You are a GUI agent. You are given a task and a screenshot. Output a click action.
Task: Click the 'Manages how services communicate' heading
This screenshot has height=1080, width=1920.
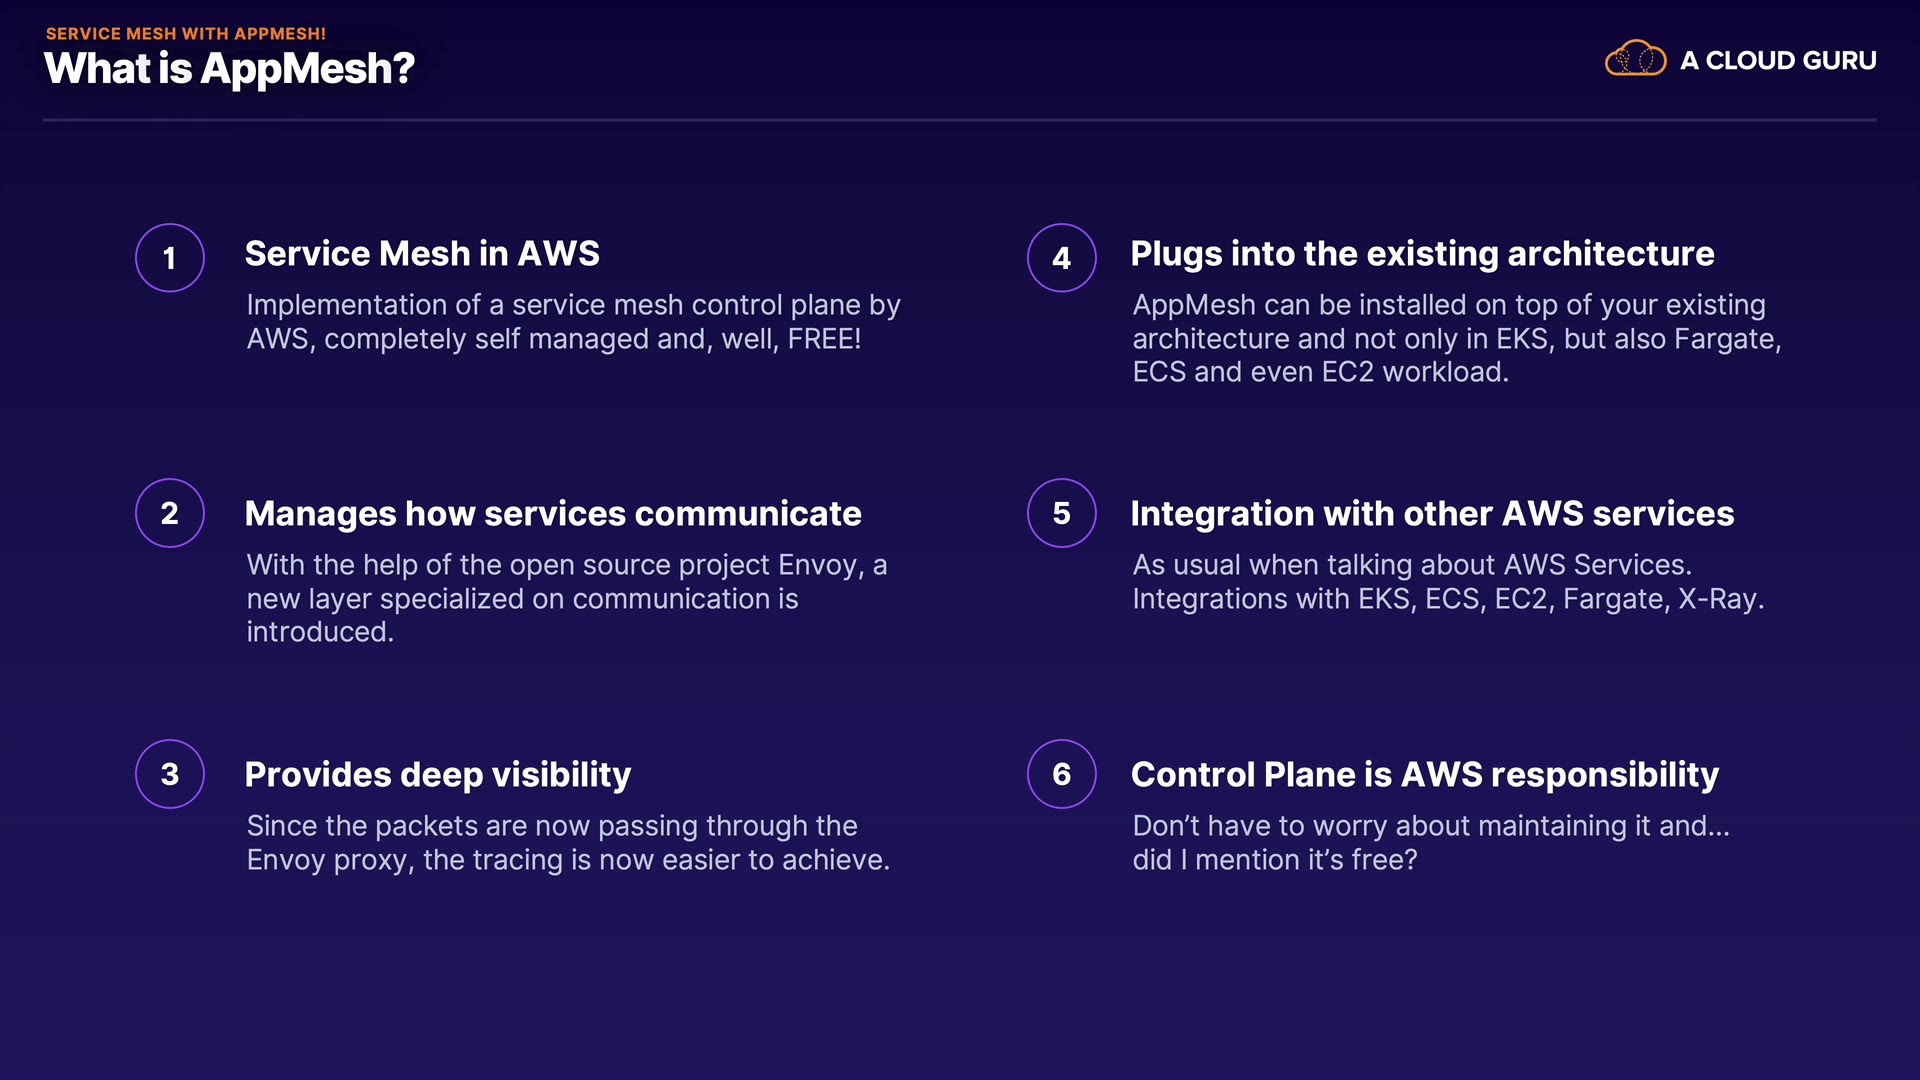(553, 514)
